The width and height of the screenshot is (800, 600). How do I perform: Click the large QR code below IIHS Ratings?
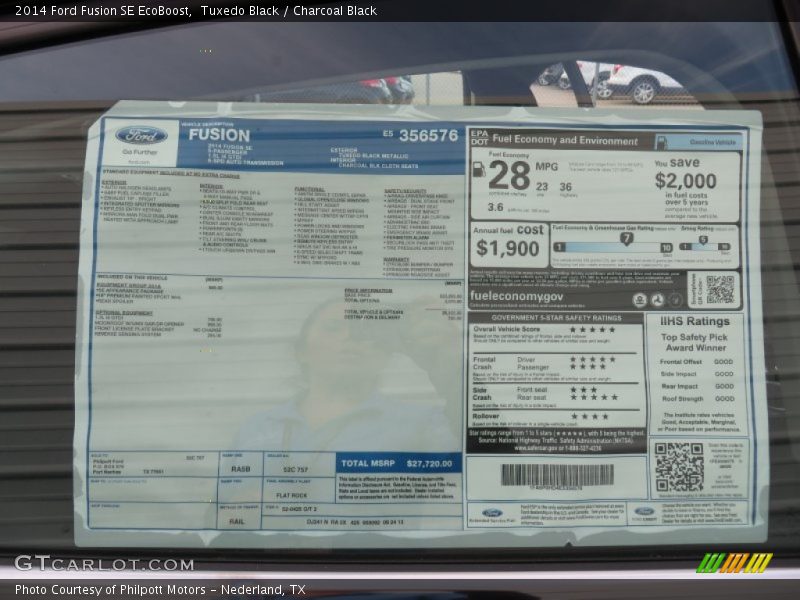(679, 467)
